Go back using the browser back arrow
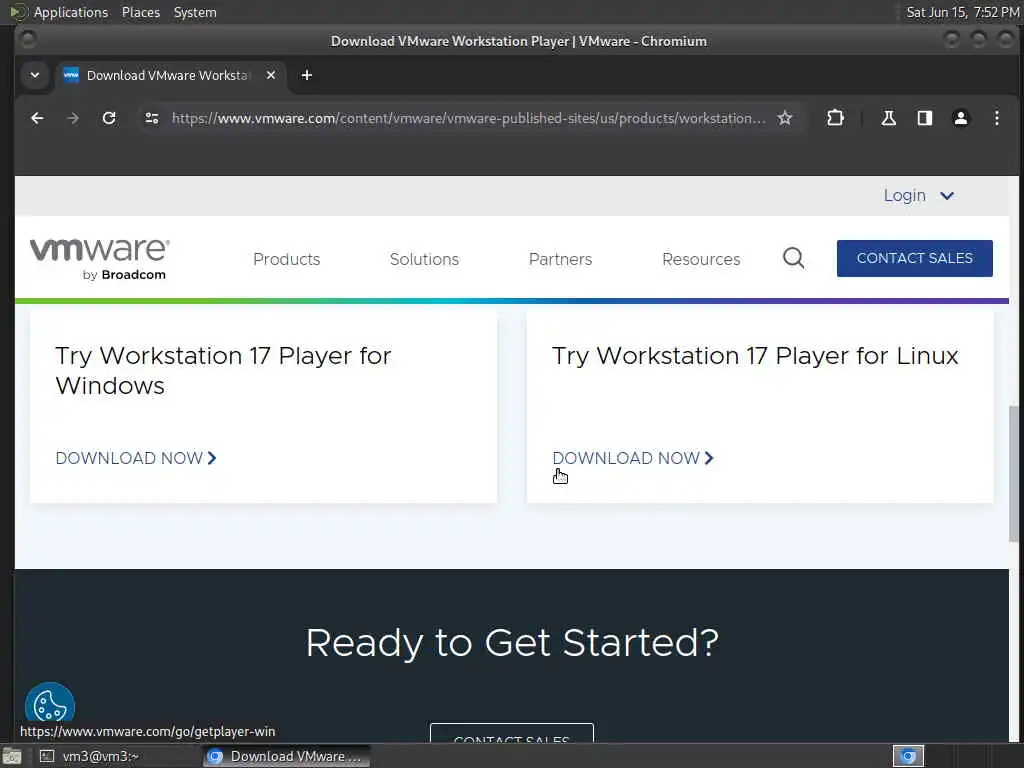The height and width of the screenshot is (768, 1024). [x=37, y=118]
